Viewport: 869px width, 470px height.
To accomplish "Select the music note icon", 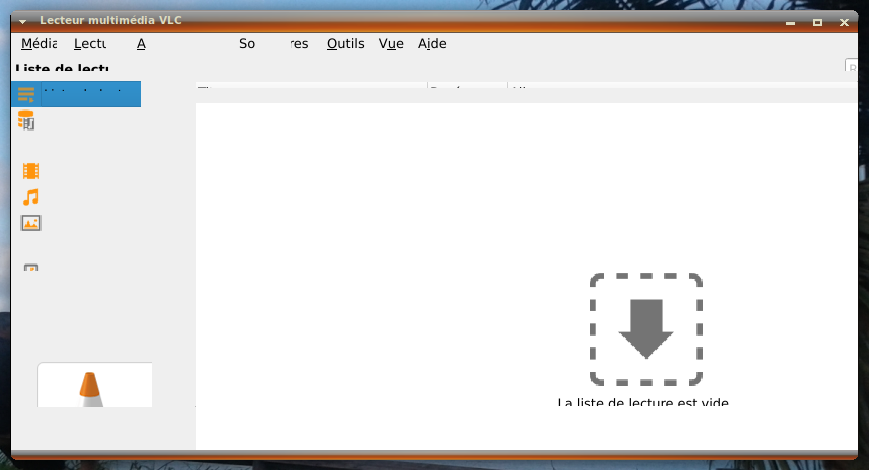I will point(31,197).
